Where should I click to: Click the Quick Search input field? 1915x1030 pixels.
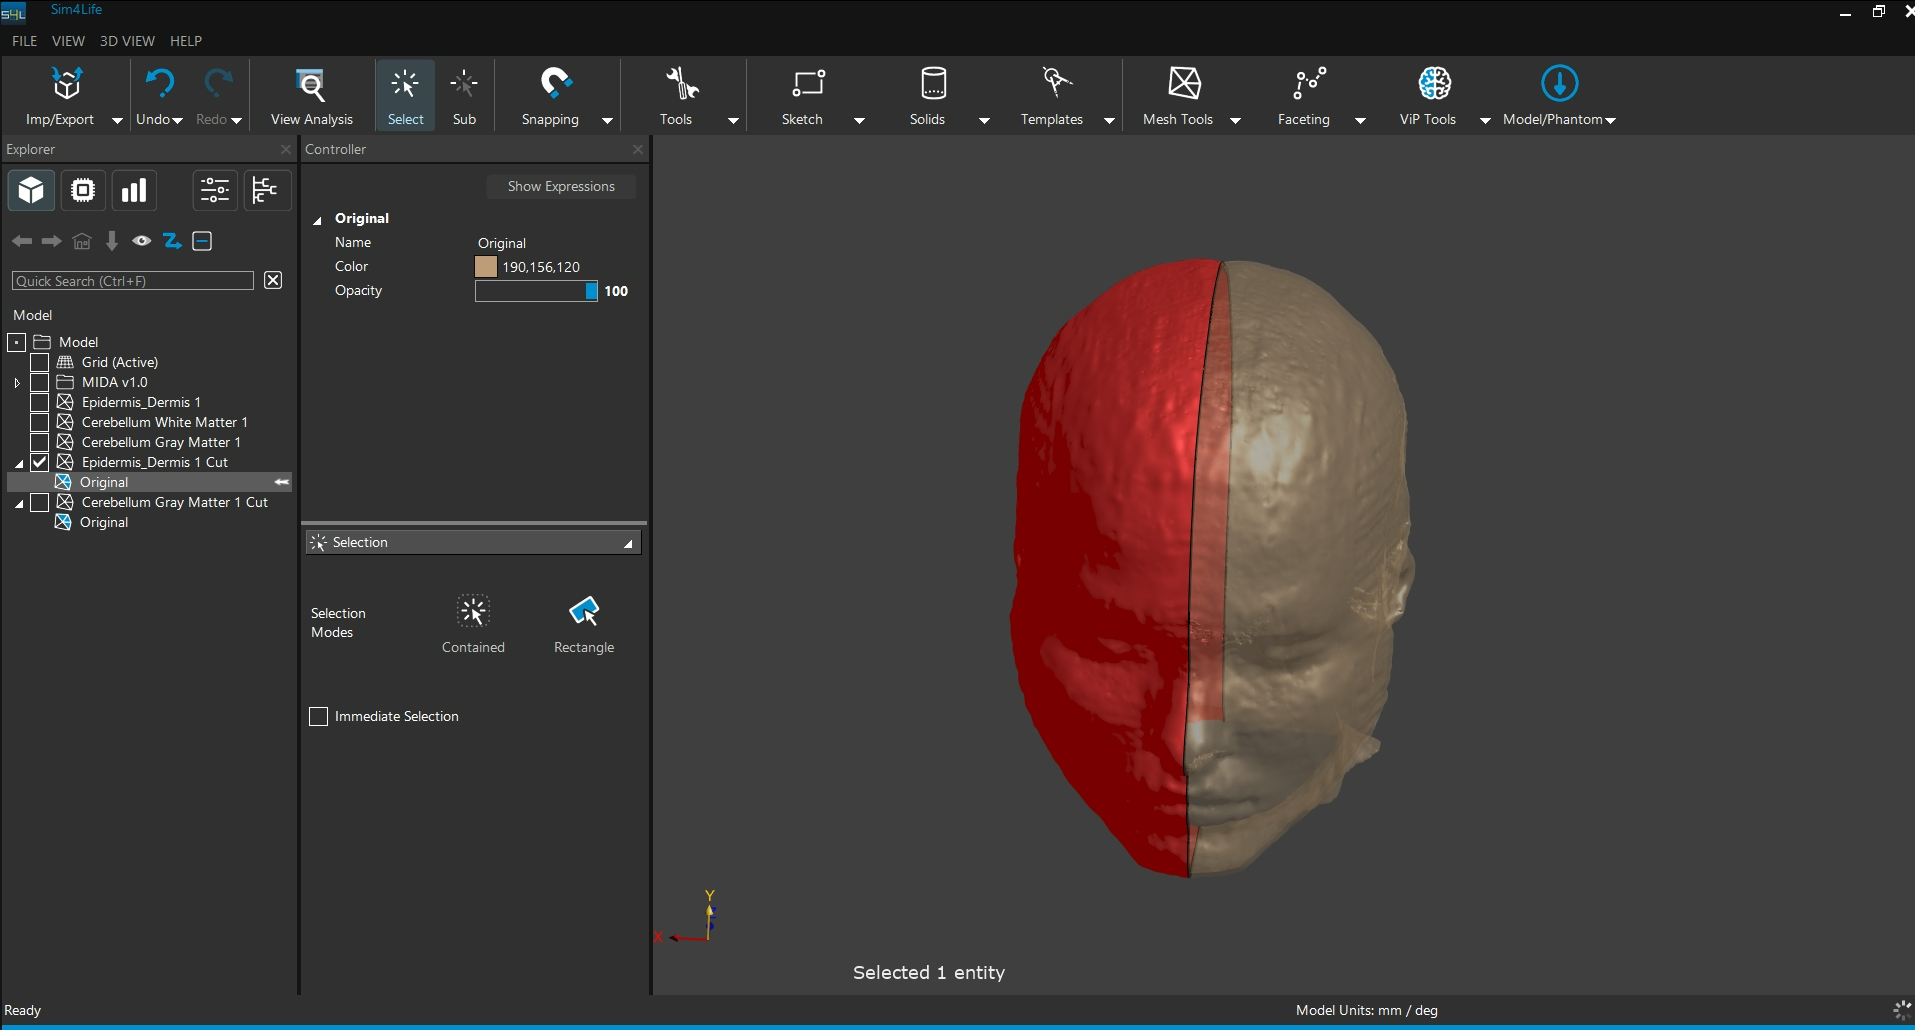132,281
